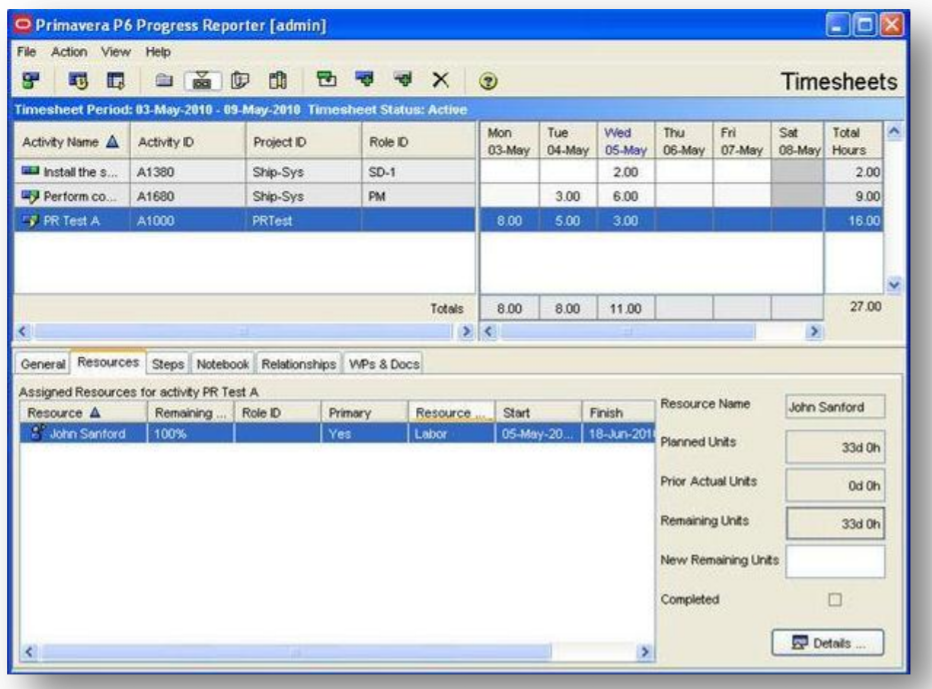
Task: Click the timesheet clock toolbar icon
Action: pos(78,80)
